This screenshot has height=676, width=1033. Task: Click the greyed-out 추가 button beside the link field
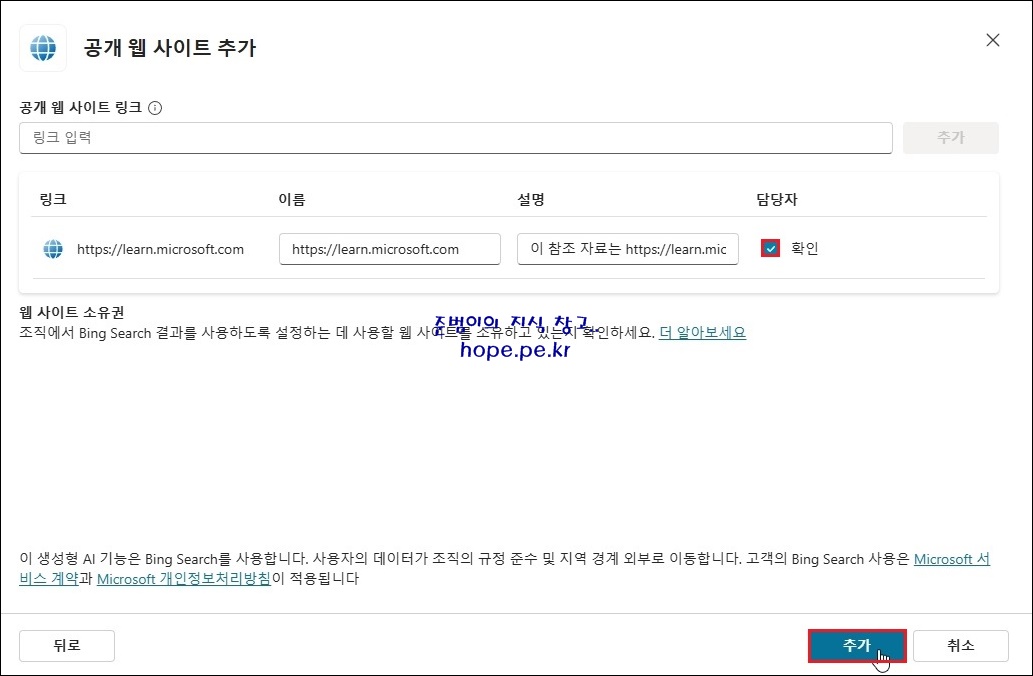tap(951, 138)
